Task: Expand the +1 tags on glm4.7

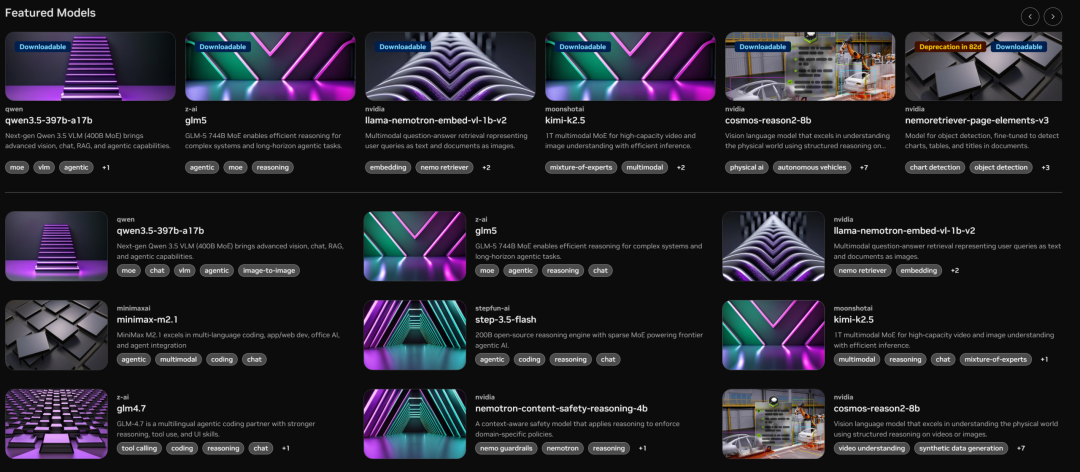Action: point(285,448)
